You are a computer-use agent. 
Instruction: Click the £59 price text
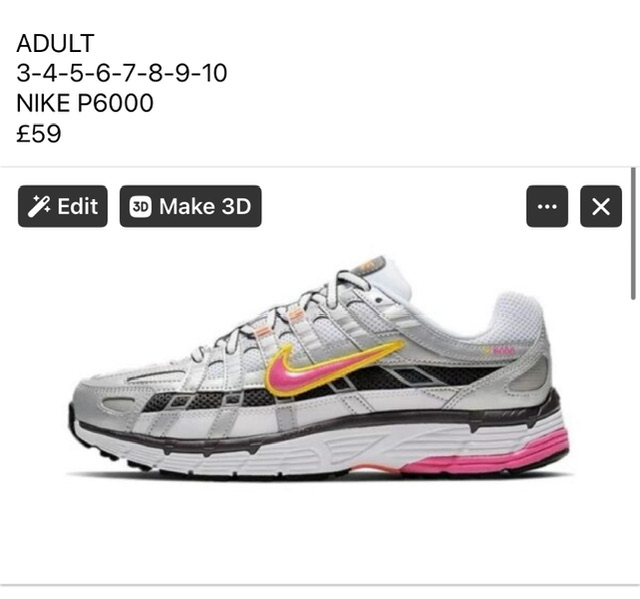point(39,133)
